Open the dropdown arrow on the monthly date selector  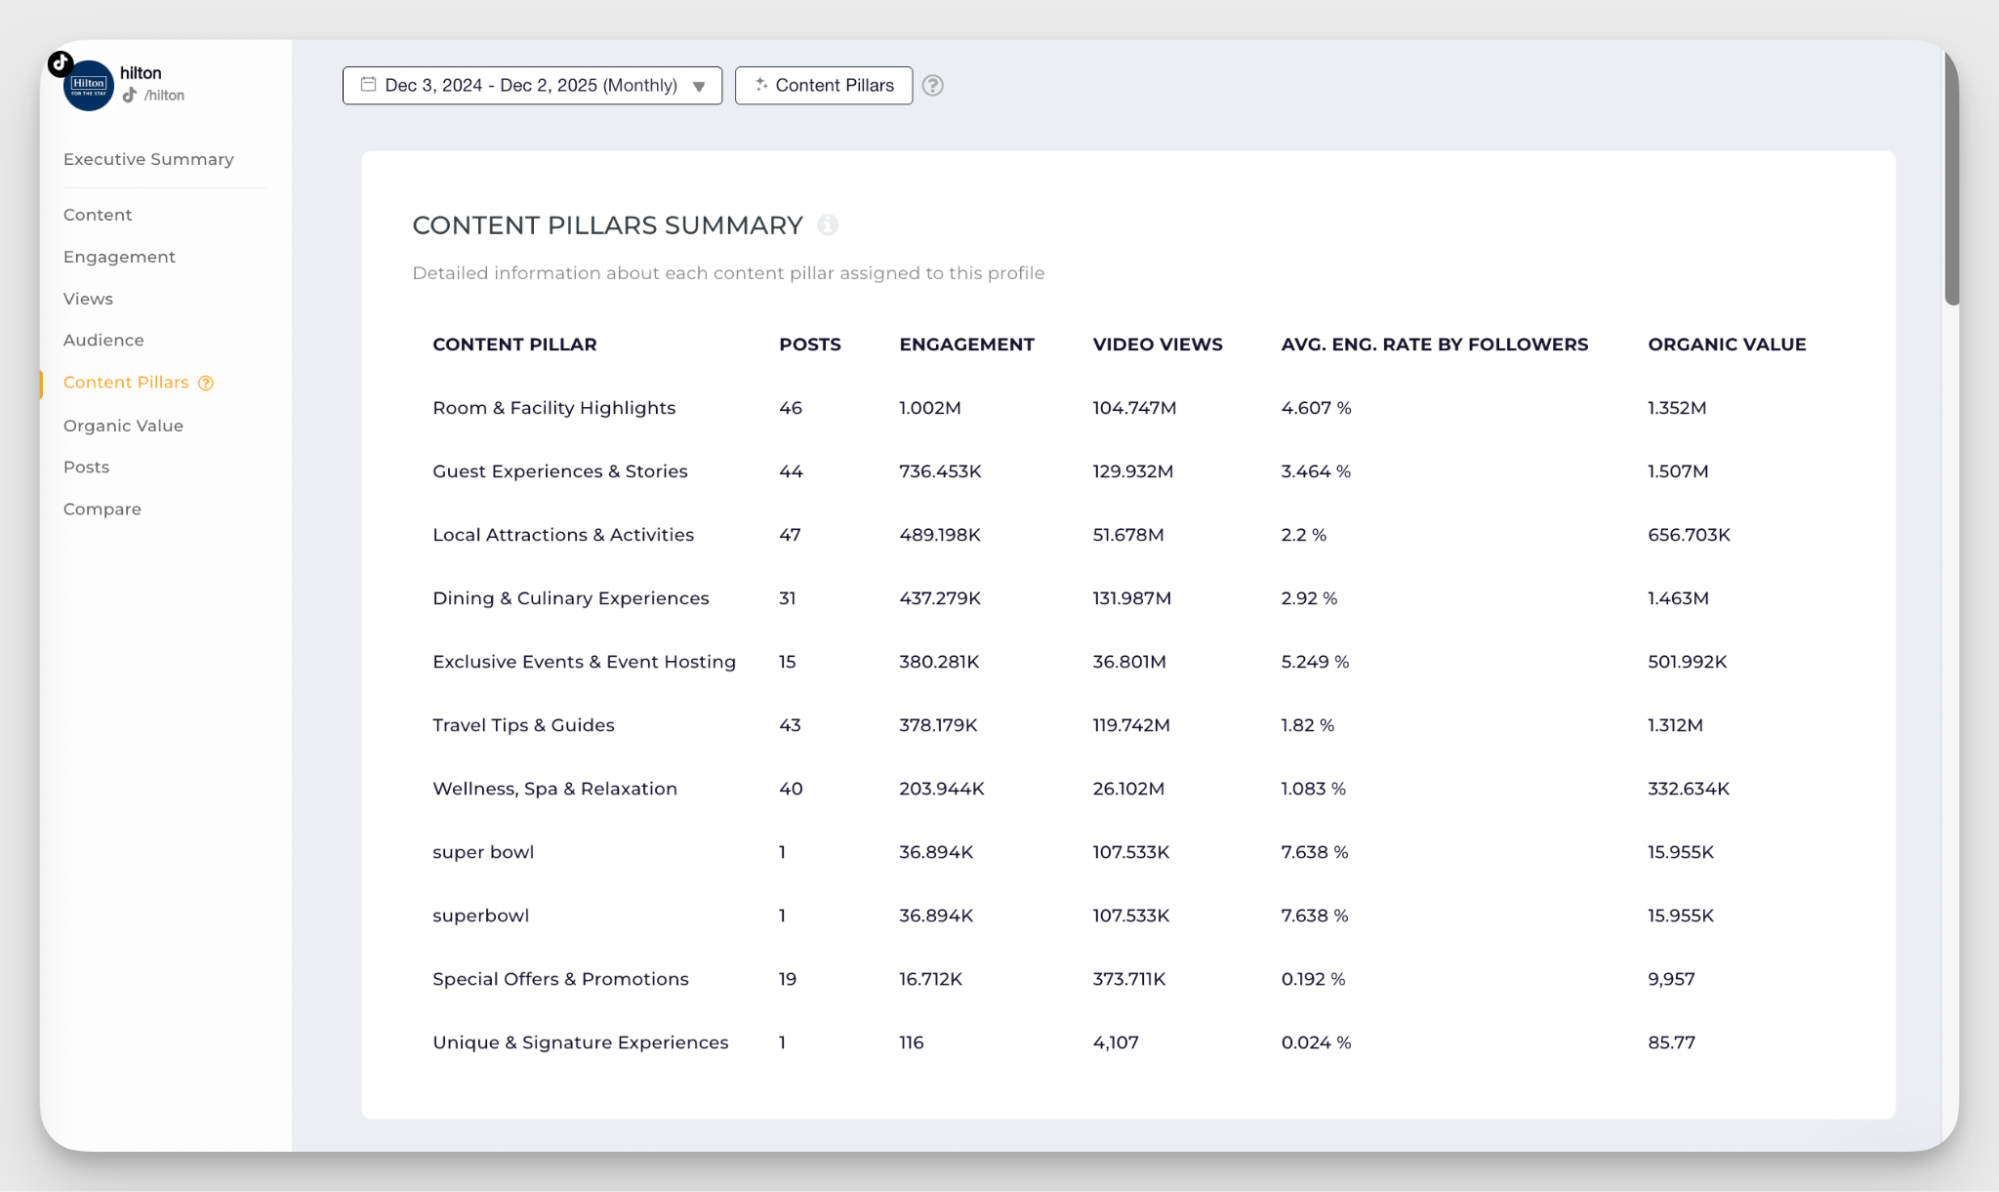click(x=700, y=86)
